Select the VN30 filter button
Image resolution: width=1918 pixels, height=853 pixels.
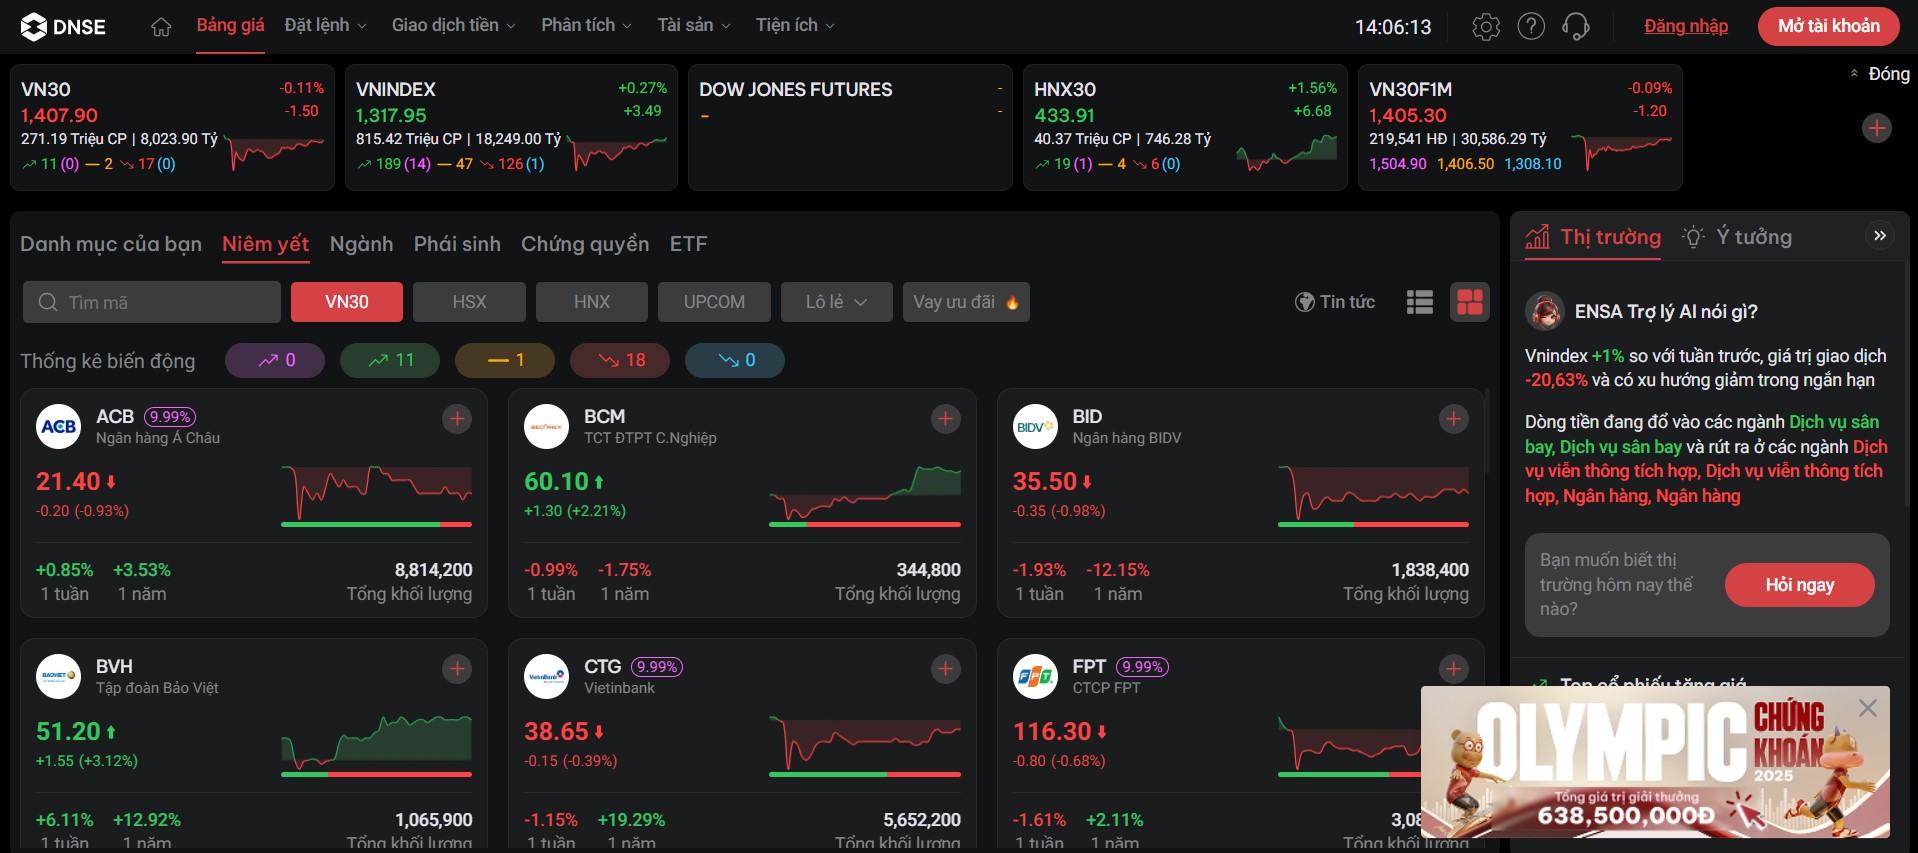[x=347, y=302]
